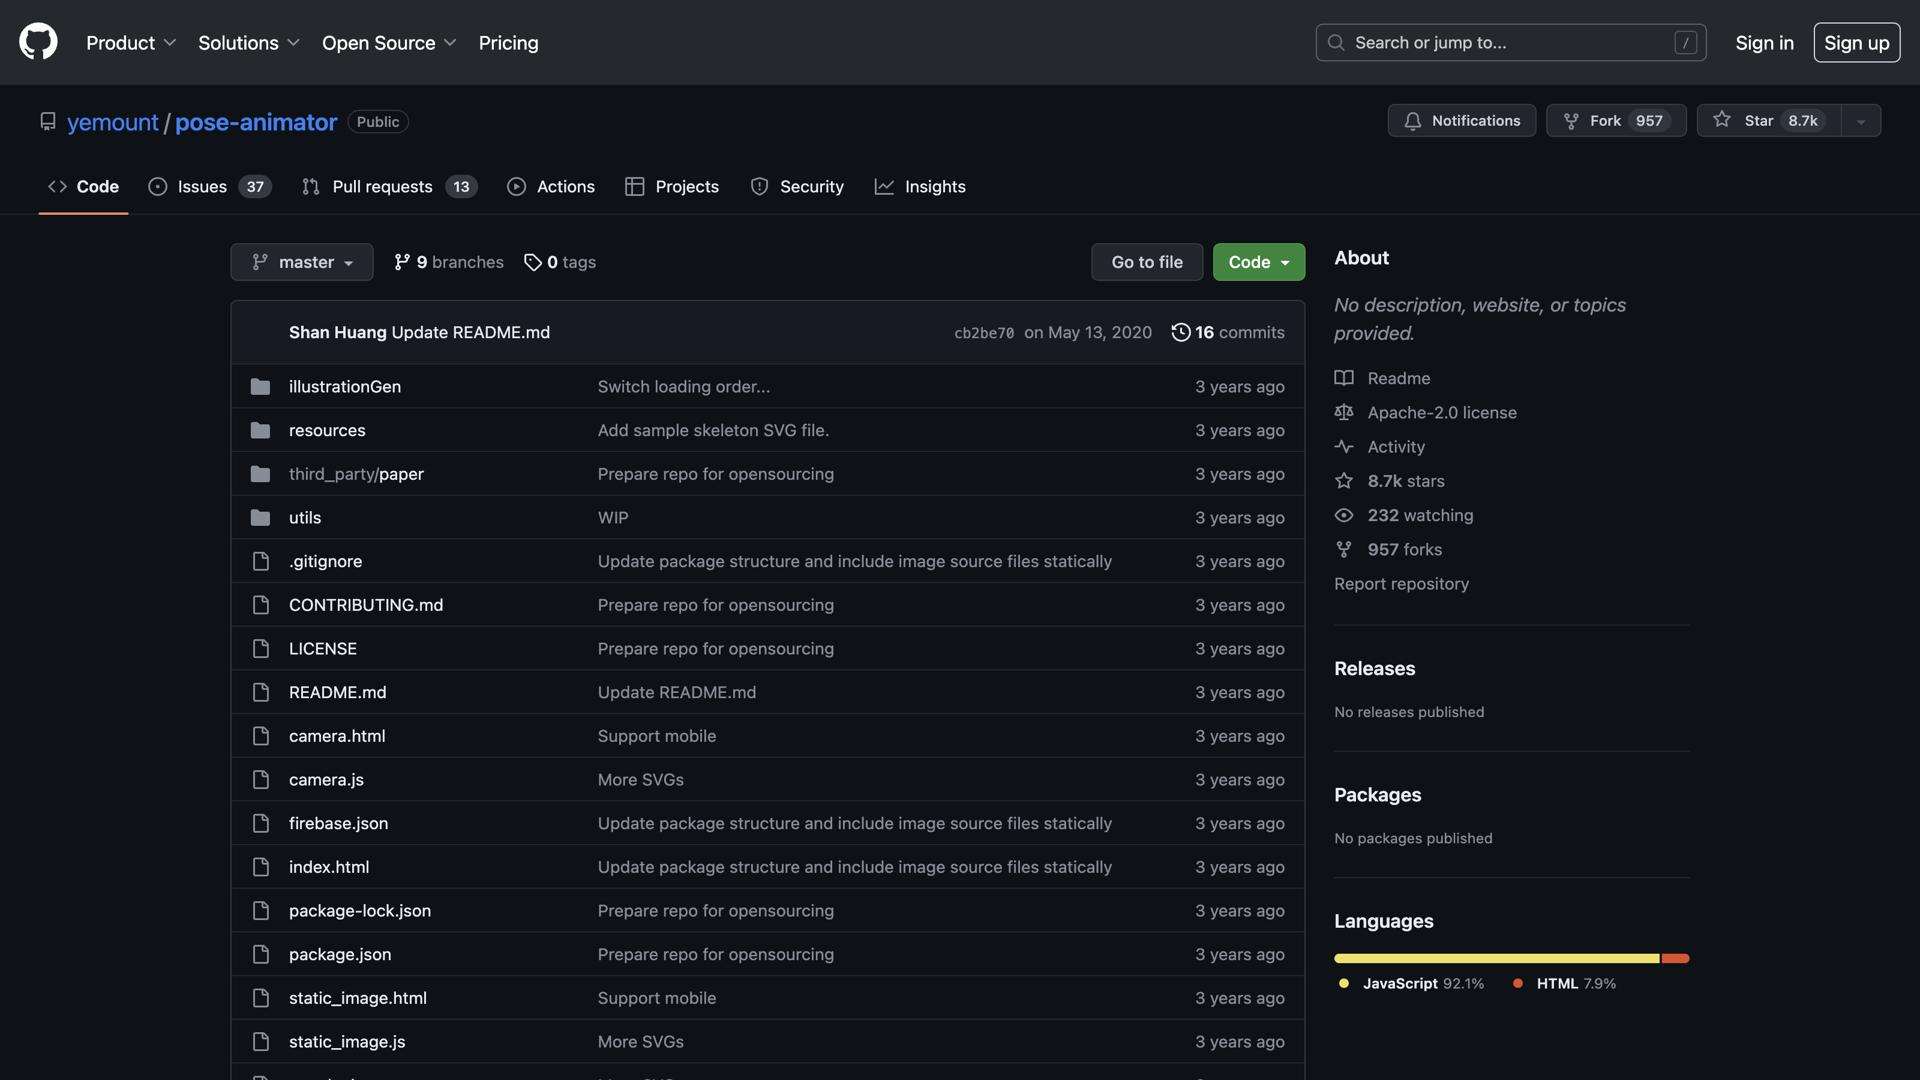Click the Go to file button

click(x=1146, y=262)
